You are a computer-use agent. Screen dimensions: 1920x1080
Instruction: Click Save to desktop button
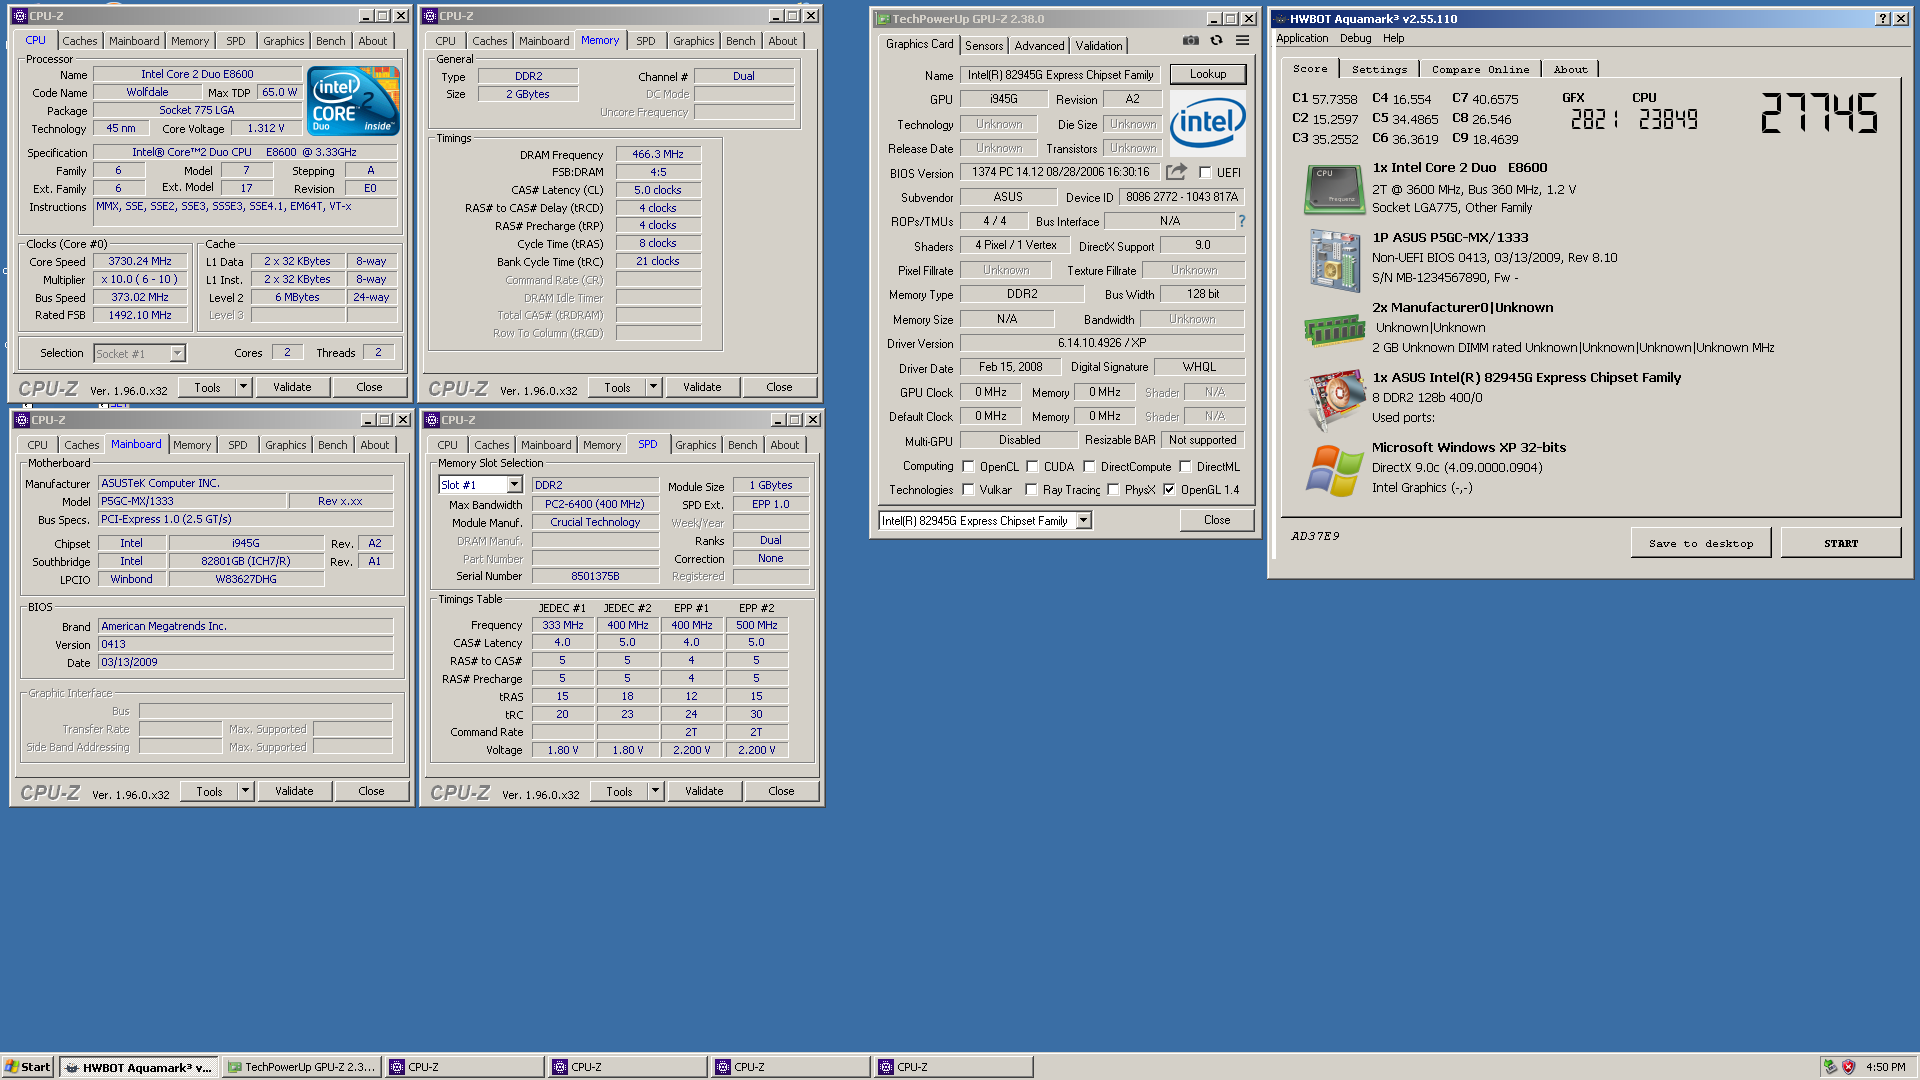coord(1701,543)
